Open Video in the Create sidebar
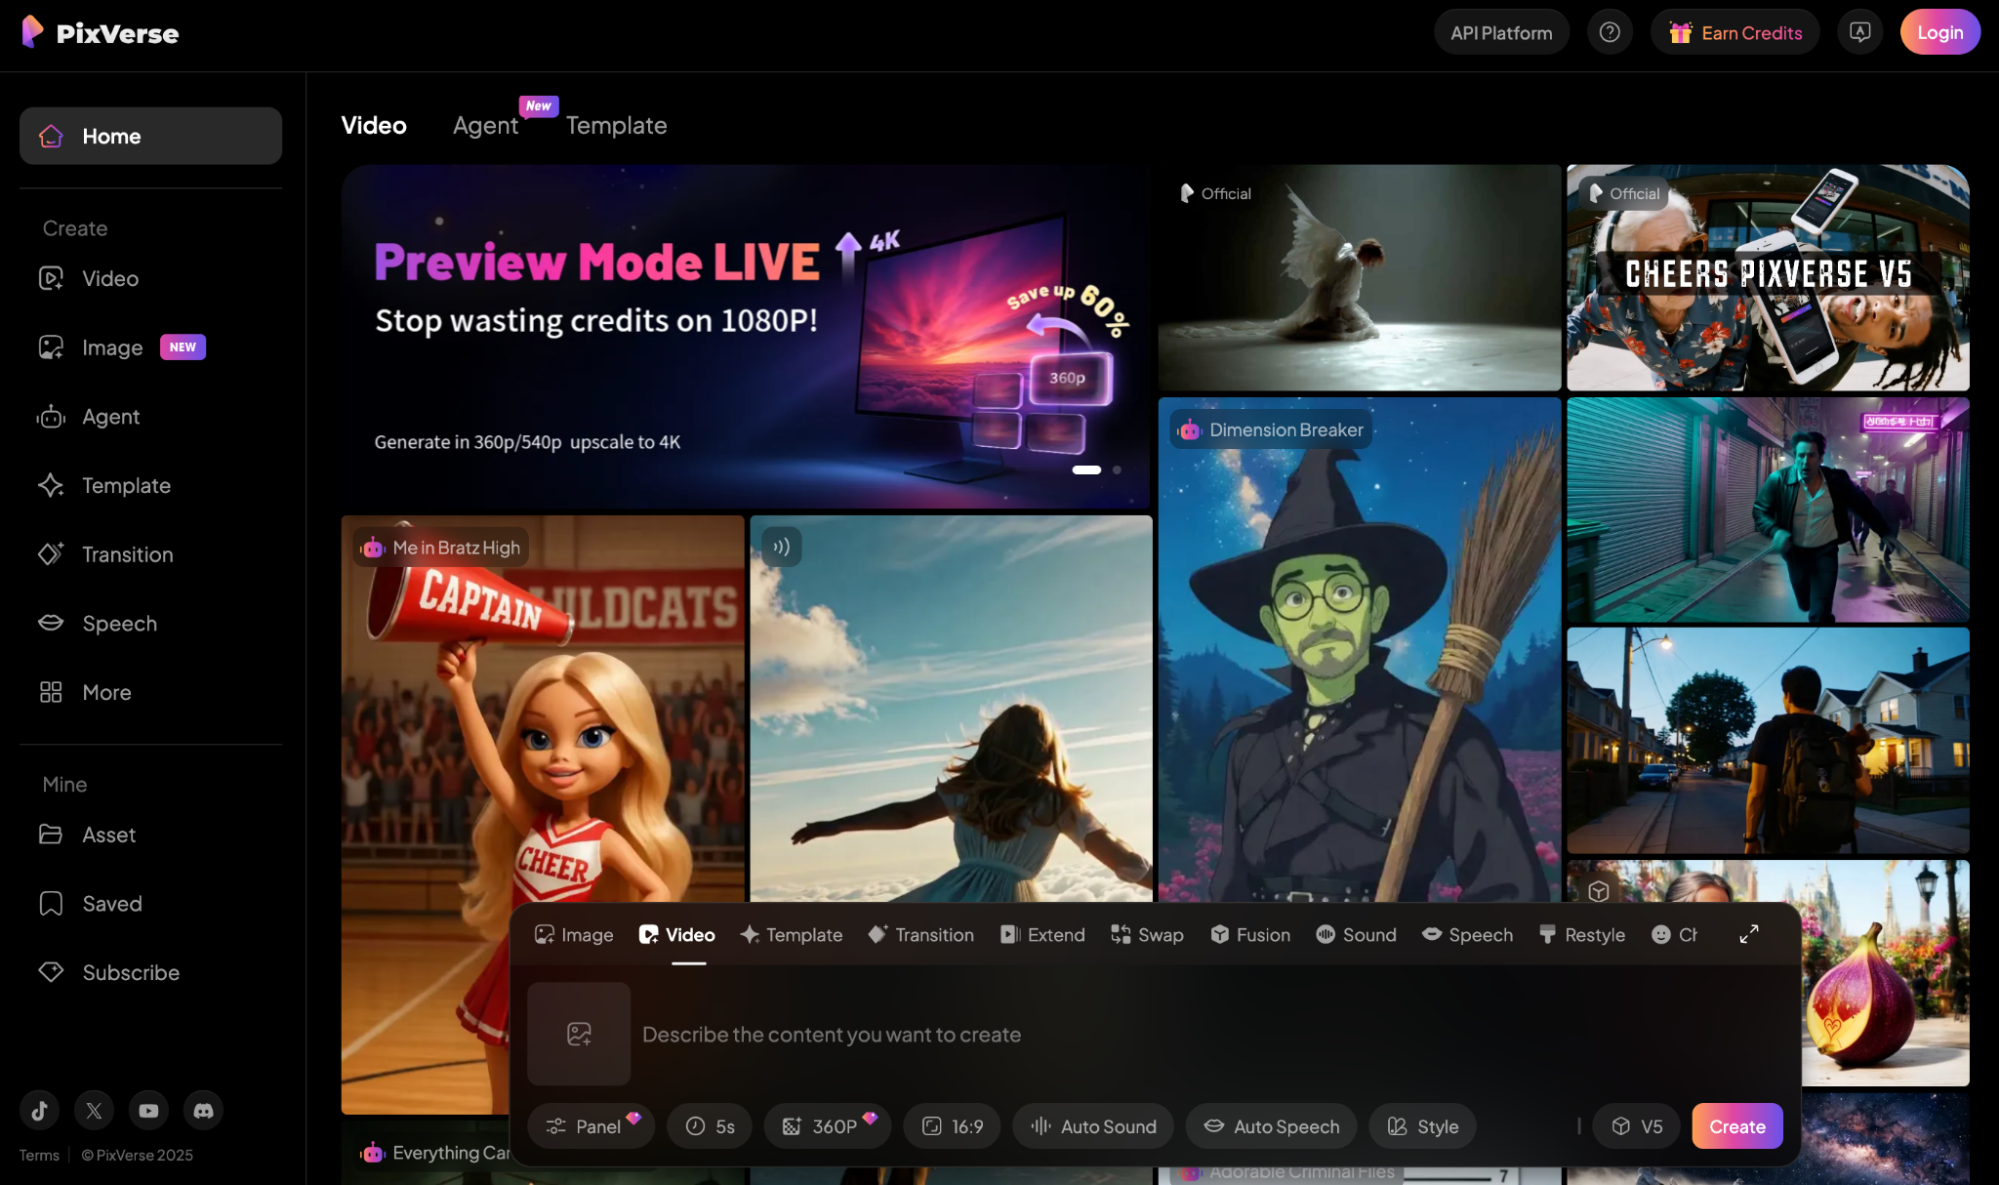Screen dimensions: 1999x1185 pyautogui.click(x=151, y=278)
